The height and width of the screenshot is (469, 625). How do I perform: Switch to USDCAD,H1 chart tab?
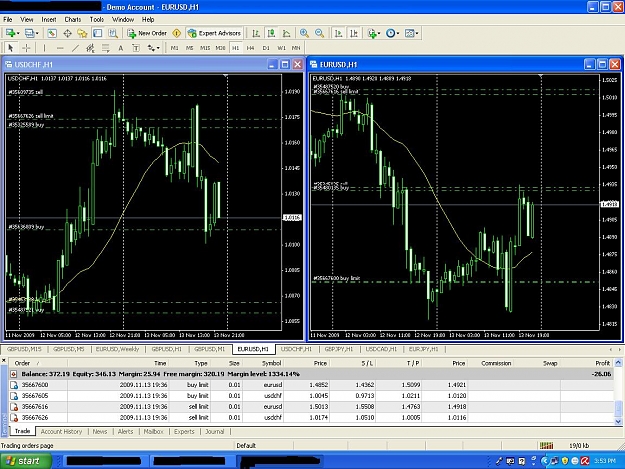coord(381,349)
